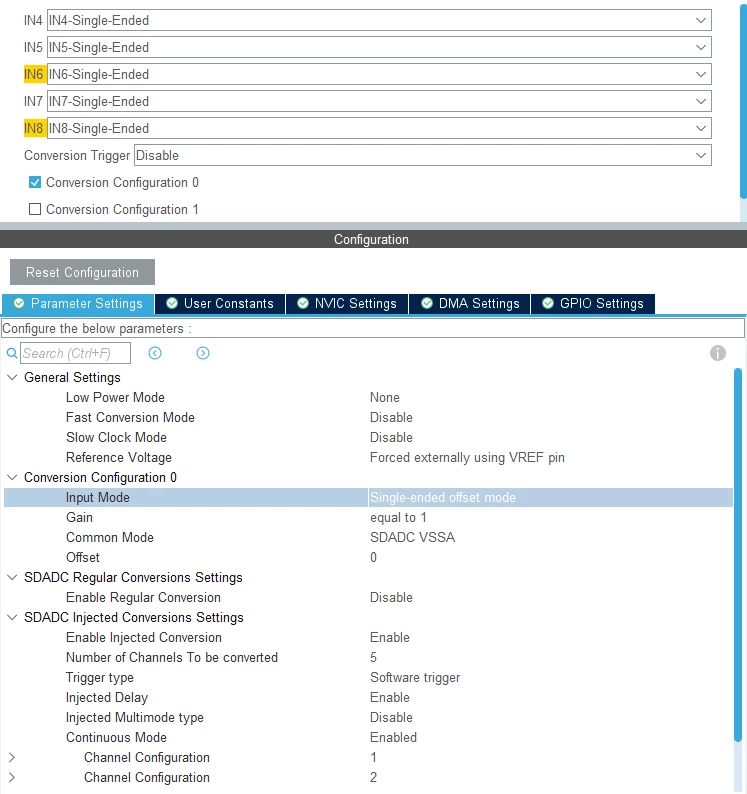Select the Reference Voltage row

368,457
